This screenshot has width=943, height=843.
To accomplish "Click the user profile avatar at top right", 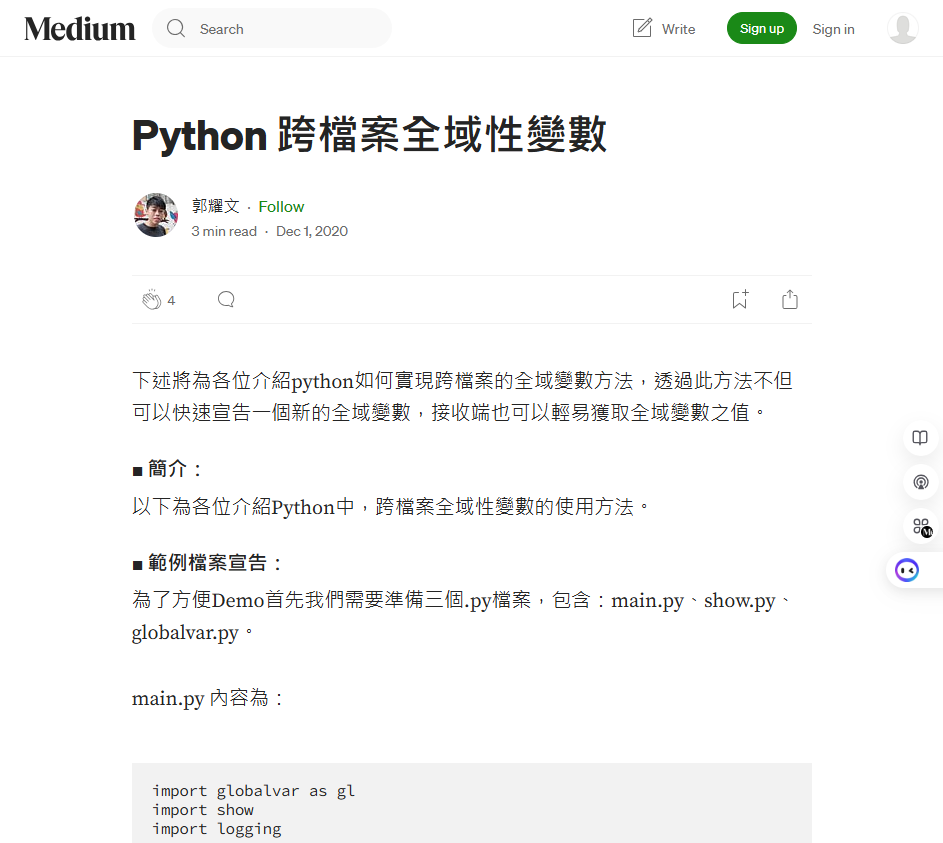I will [x=903, y=29].
